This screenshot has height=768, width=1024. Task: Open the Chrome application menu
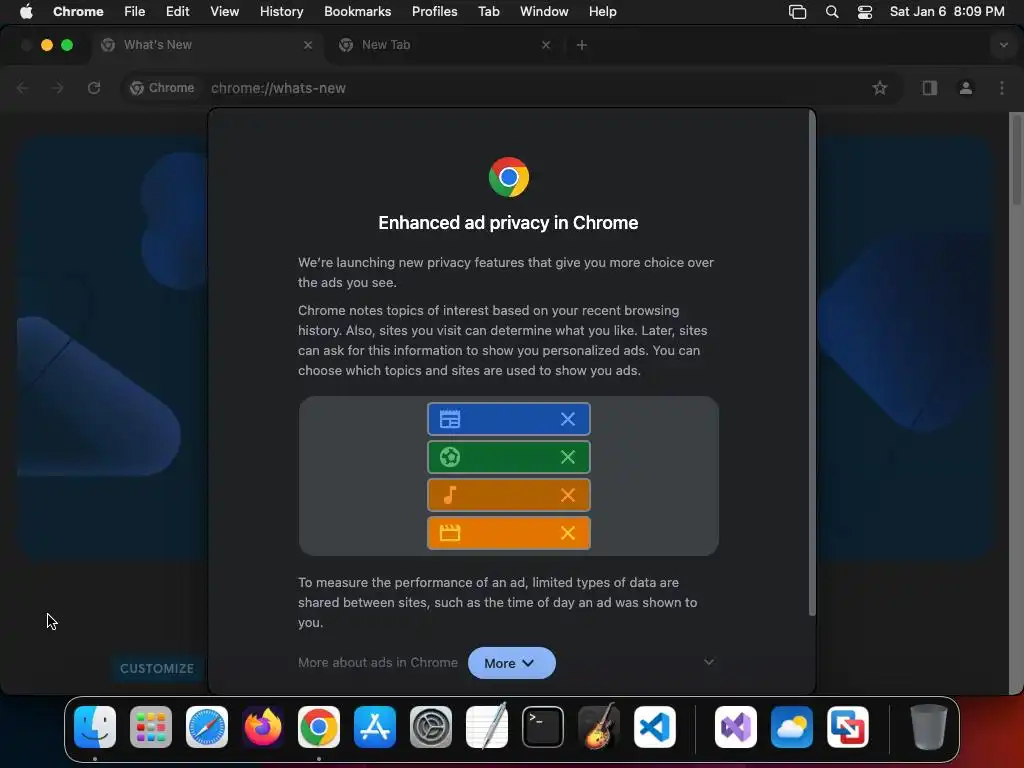click(78, 11)
